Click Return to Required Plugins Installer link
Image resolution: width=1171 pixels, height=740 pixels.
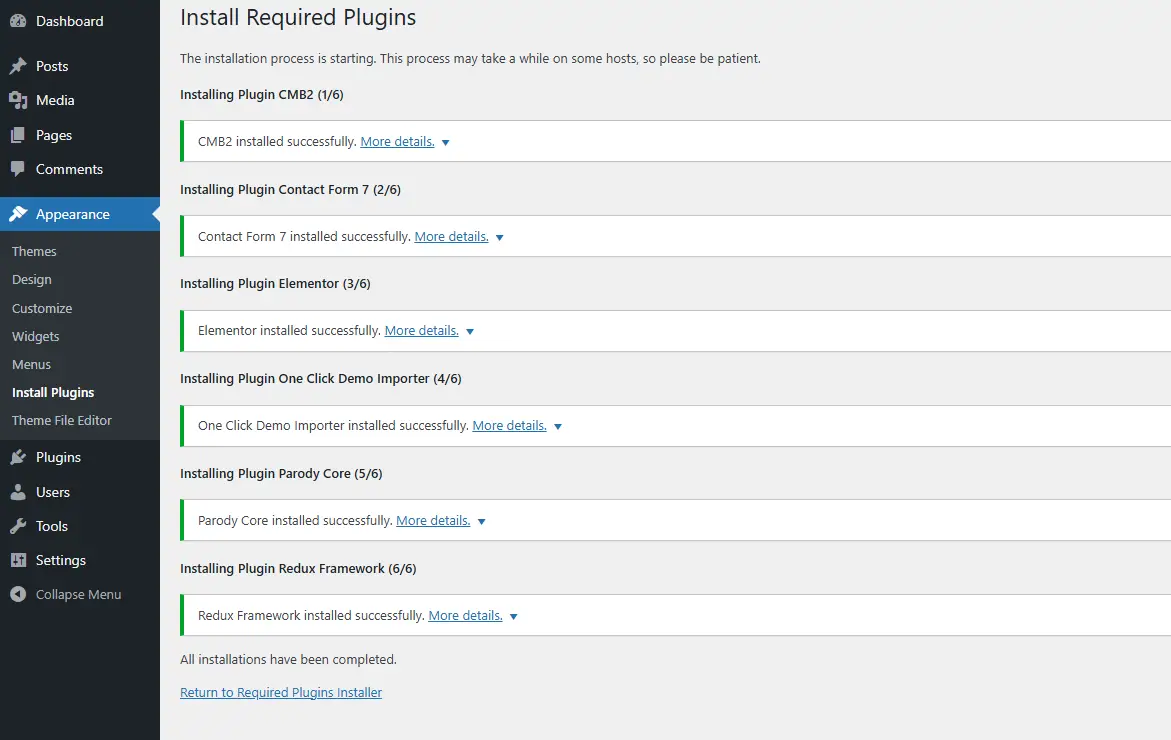click(281, 692)
